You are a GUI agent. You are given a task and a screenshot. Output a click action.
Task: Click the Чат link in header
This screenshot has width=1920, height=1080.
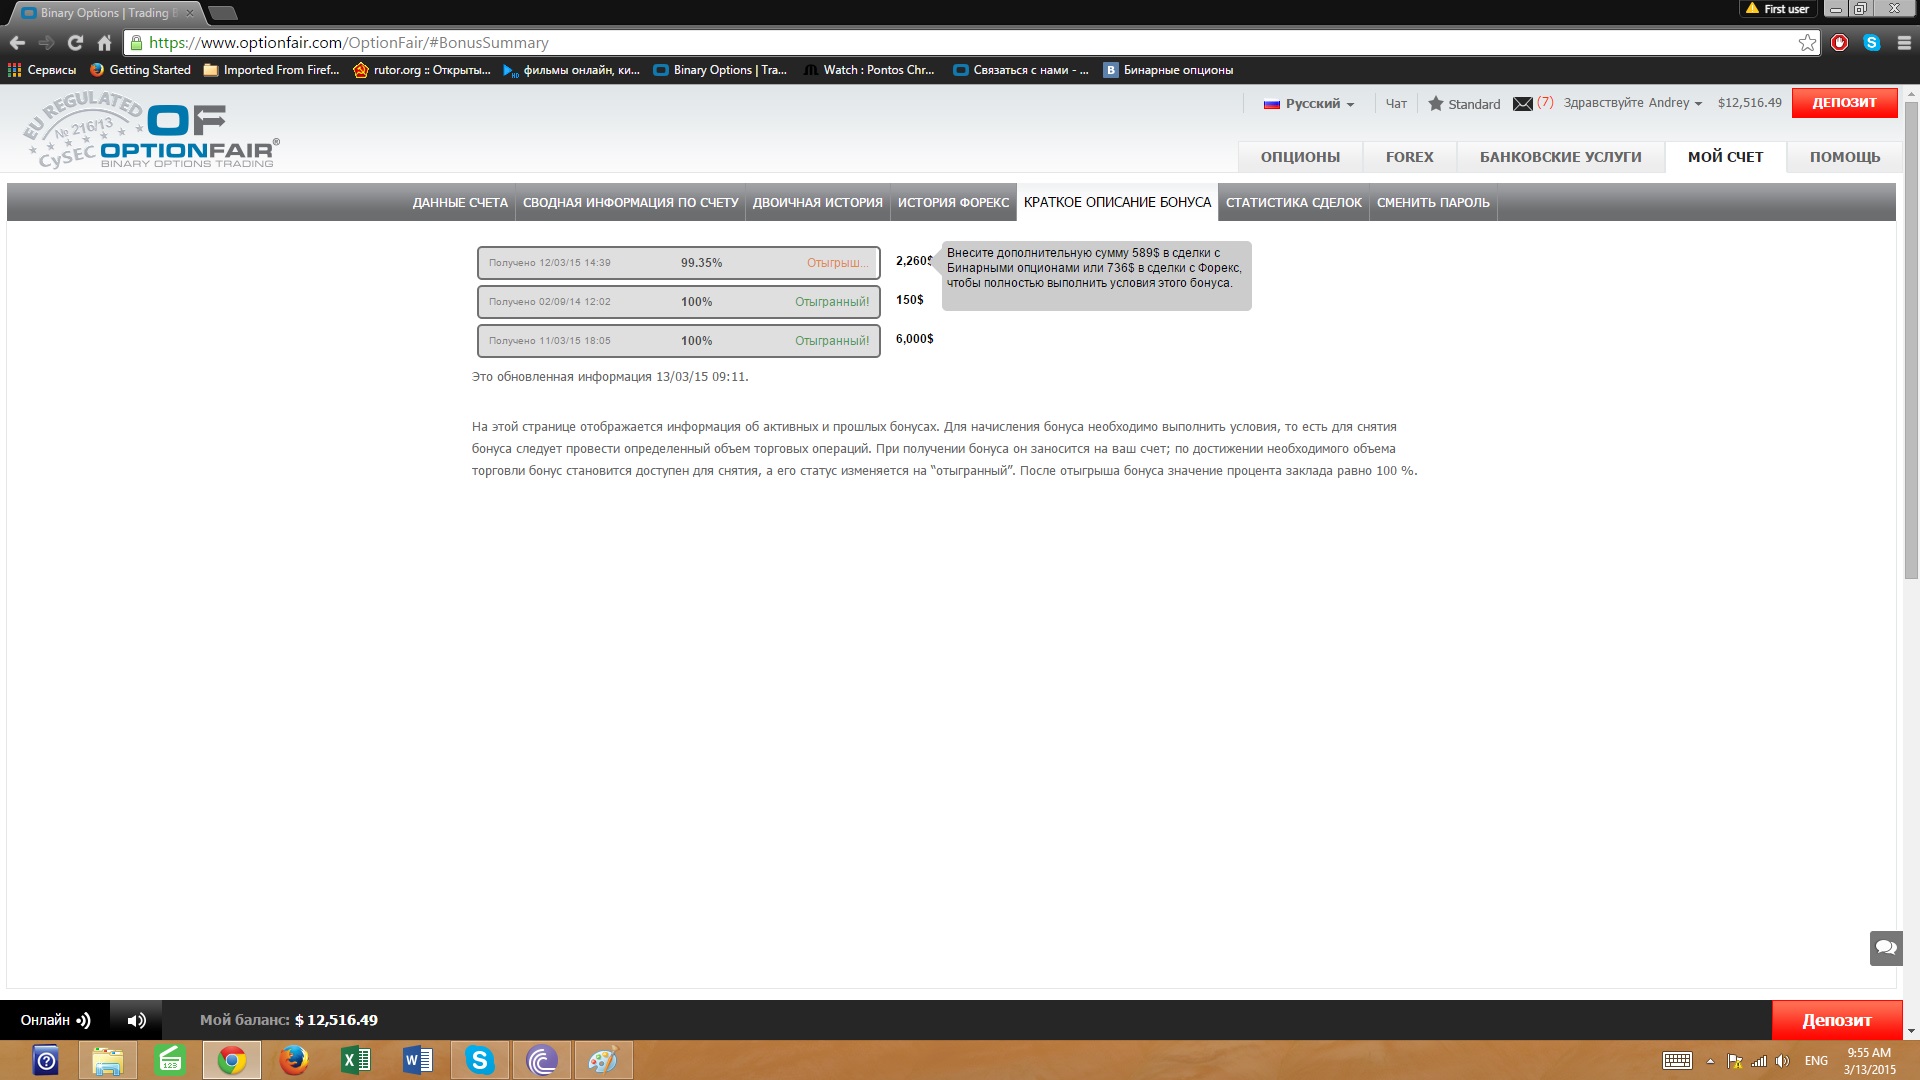(1396, 104)
